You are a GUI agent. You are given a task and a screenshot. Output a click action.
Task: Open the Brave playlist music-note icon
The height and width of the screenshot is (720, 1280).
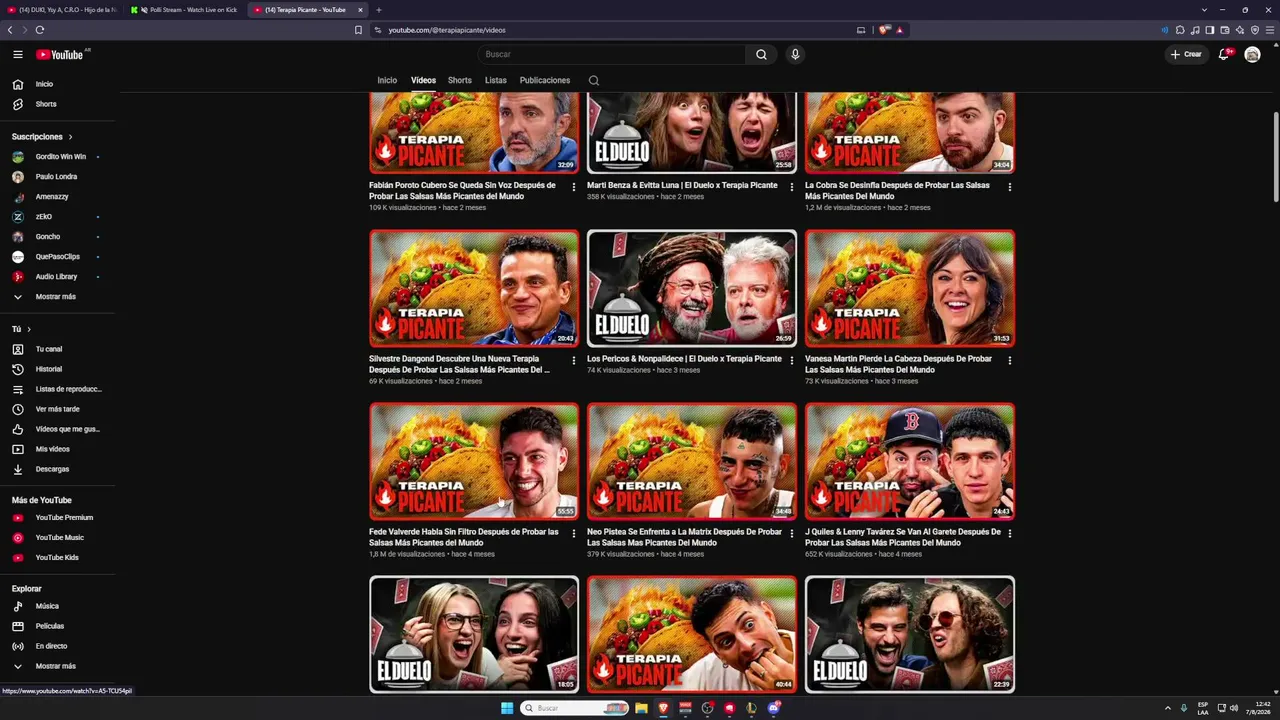[1195, 30]
